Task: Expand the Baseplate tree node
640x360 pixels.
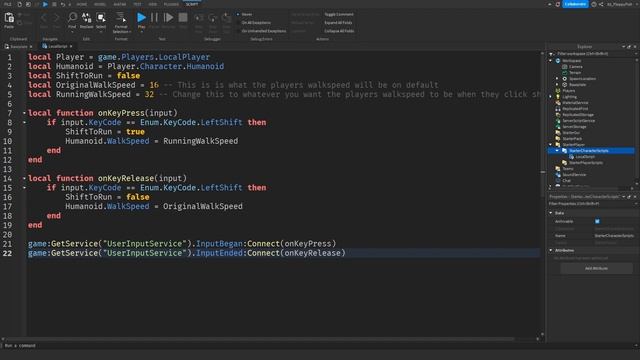Action: click(x=558, y=84)
